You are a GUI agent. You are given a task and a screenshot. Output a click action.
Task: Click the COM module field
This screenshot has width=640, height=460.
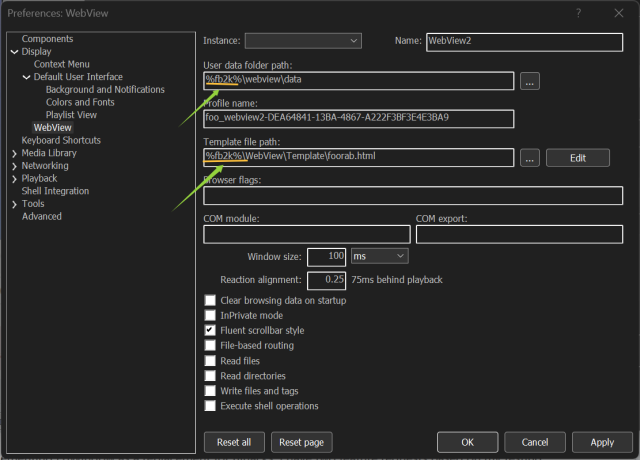307,234
